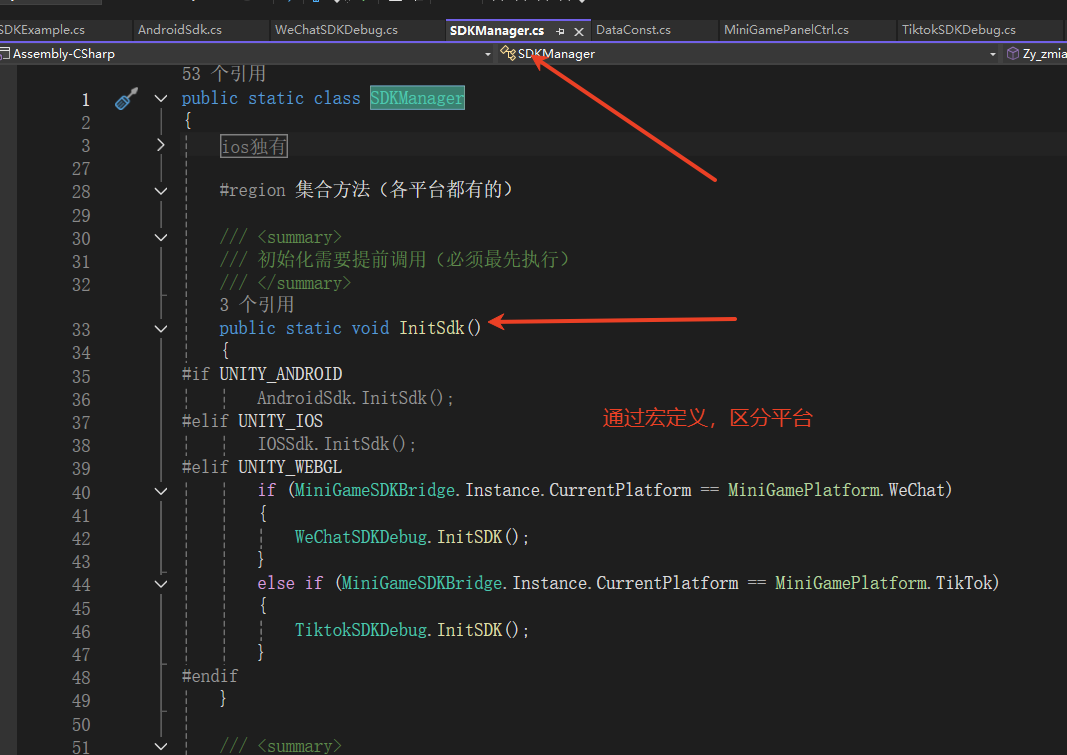Open the MiniGamePanelCtrl.cs tab
The image size is (1067, 755).
coord(786,30)
